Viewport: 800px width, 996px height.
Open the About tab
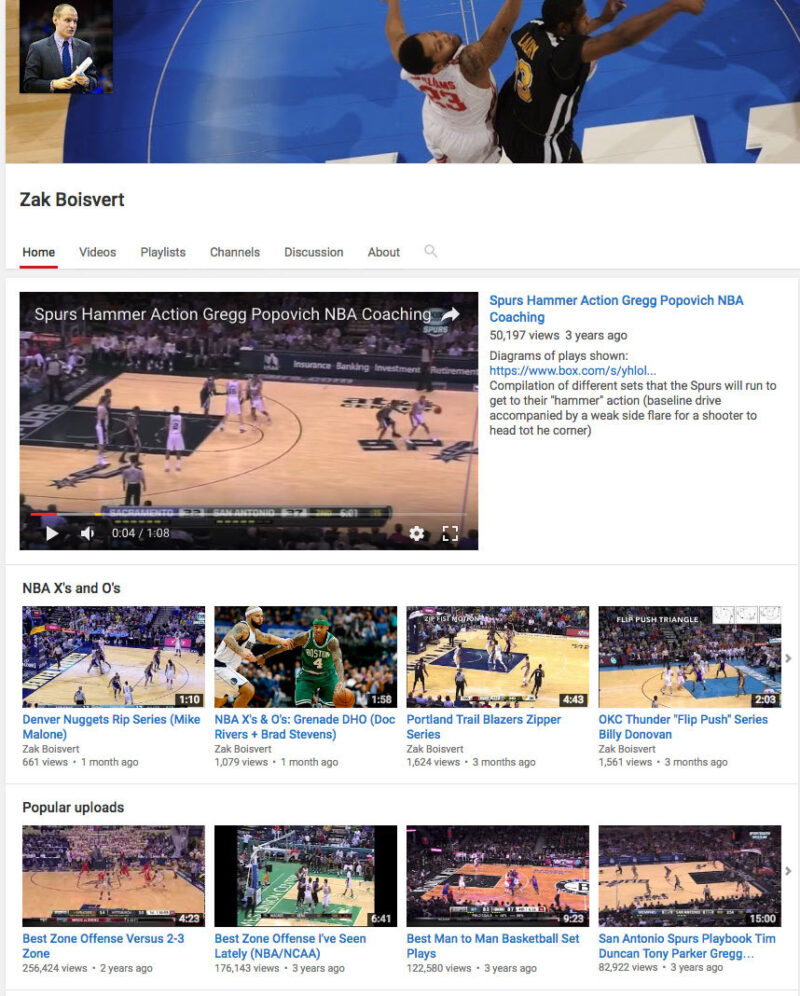pyautogui.click(x=383, y=252)
